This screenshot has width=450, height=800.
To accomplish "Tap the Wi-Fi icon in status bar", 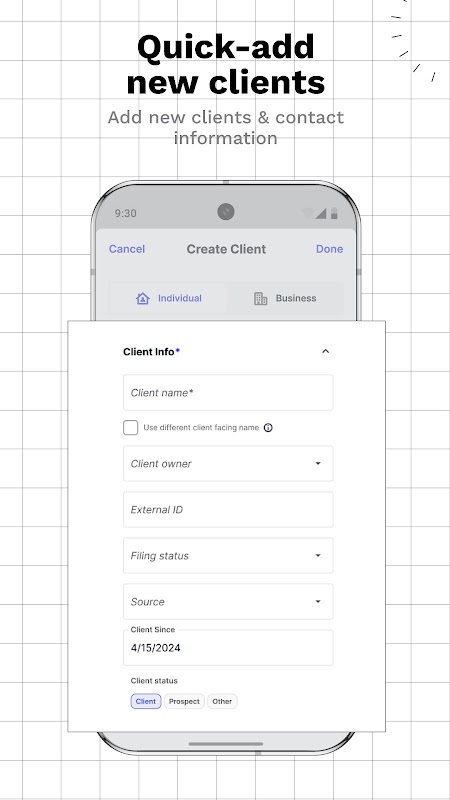I will pyautogui.click(x=307, y=213).
